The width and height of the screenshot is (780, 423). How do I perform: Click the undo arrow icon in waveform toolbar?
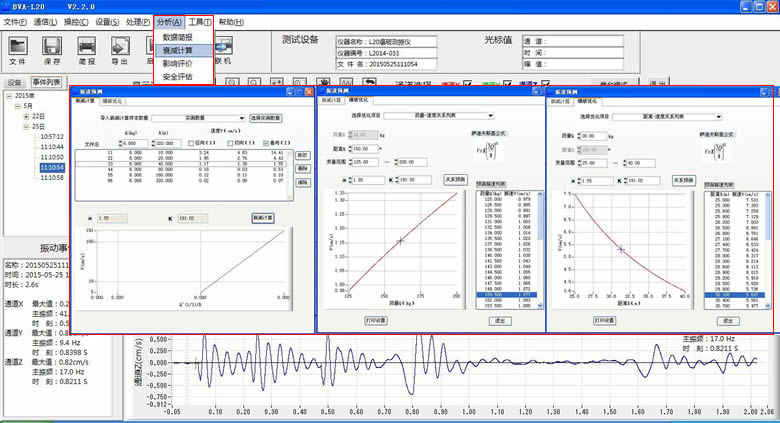[369, 83]
